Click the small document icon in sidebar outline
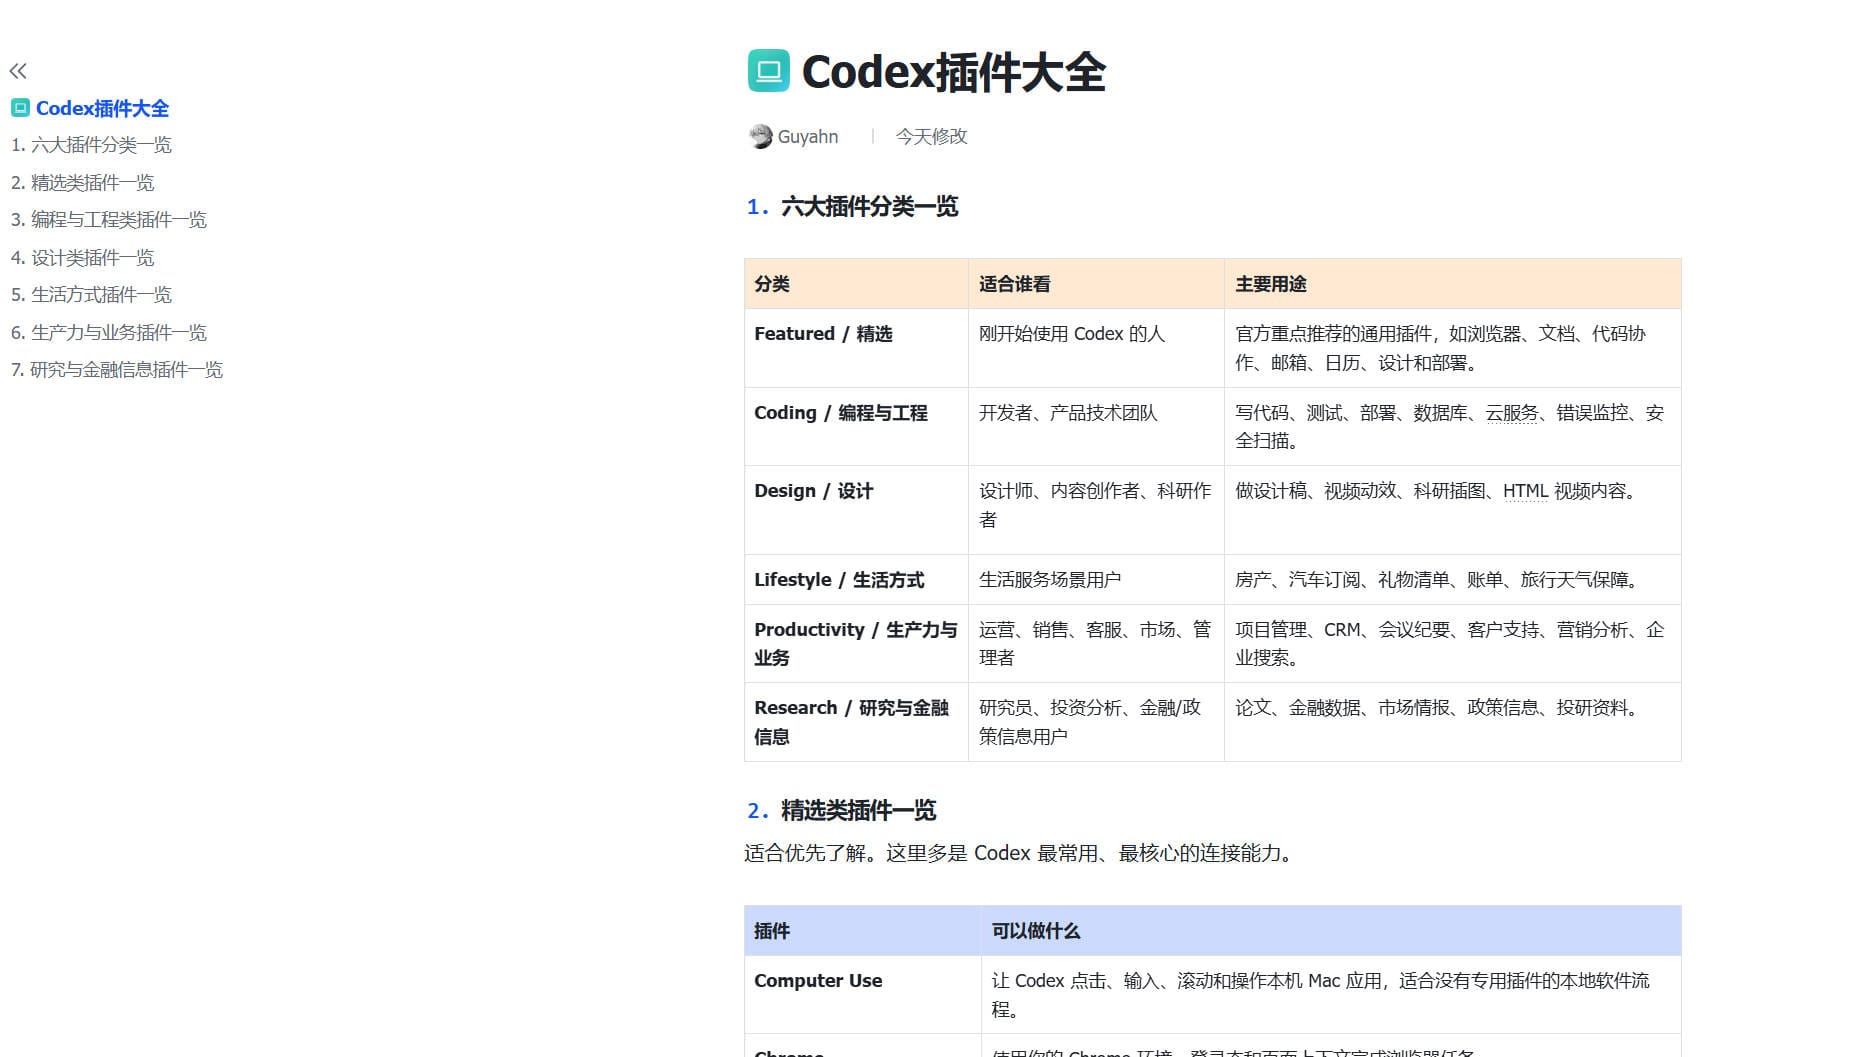The height and width of the screenshot is (1057, 1858). tap(20, 108)
